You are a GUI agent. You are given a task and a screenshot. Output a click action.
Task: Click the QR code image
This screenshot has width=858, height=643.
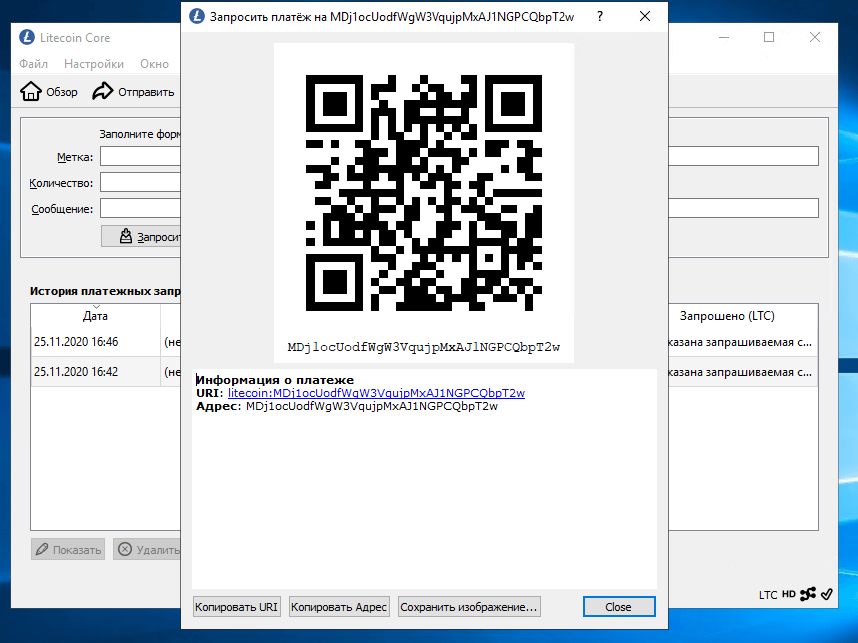[423, 193]
